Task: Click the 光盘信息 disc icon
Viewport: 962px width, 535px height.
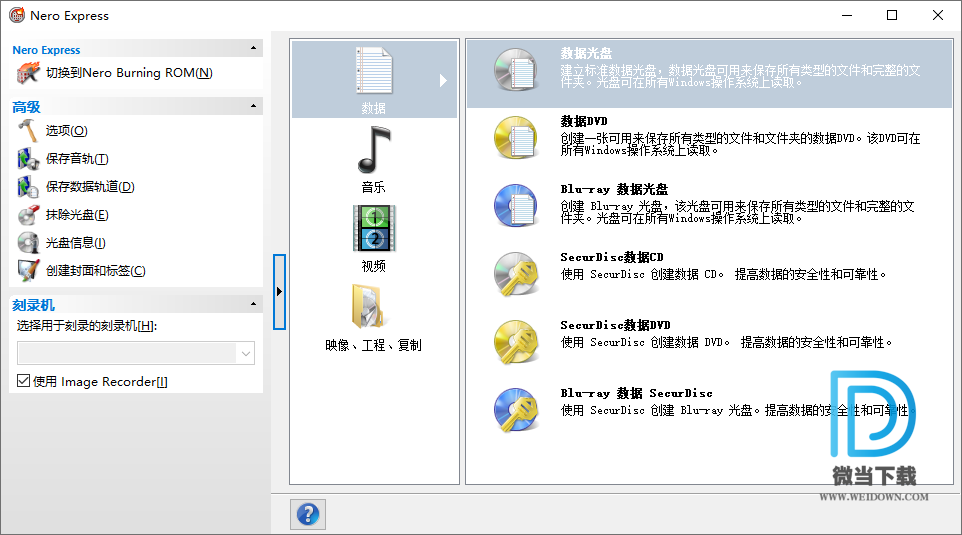Action: click(28, 243)
